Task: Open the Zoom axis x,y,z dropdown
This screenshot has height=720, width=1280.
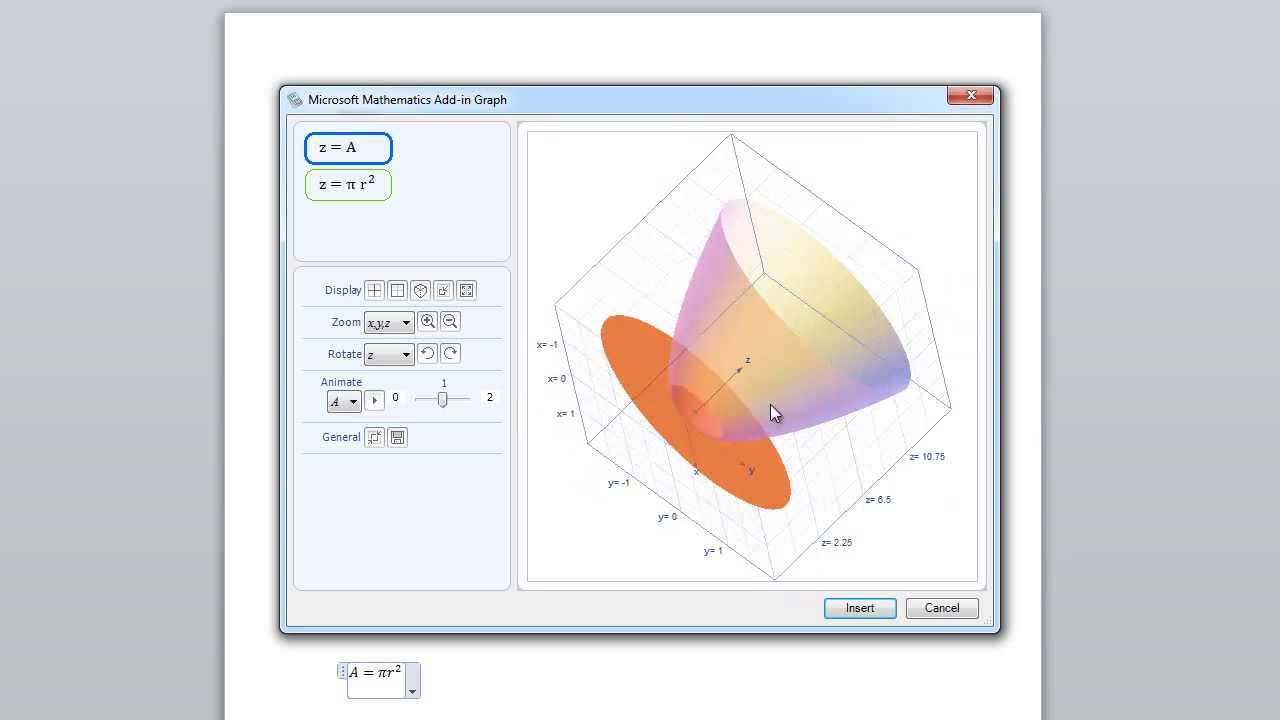Action: point(389,323)
